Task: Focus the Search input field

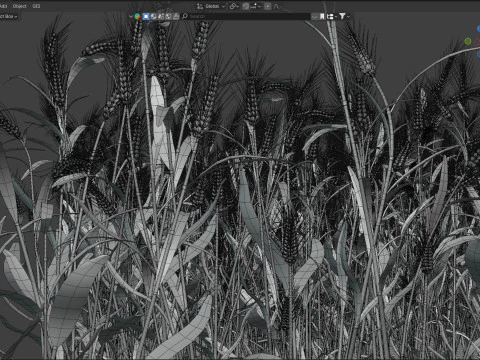Action: [246, 16]
